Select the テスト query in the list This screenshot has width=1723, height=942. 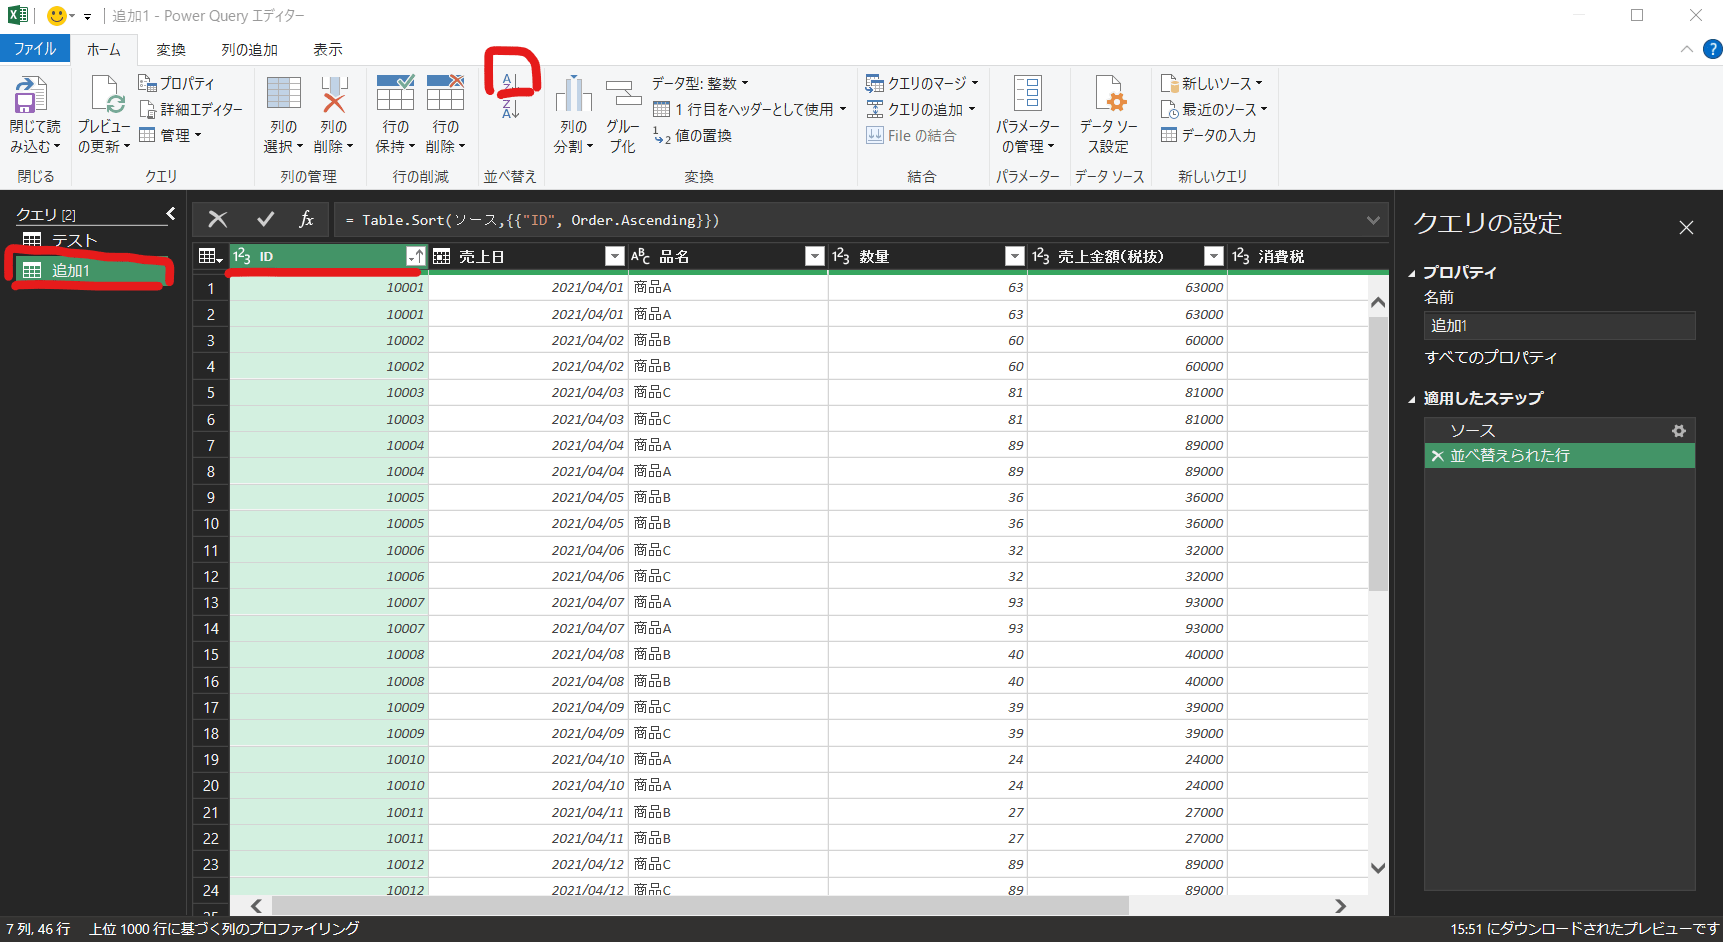75,240
